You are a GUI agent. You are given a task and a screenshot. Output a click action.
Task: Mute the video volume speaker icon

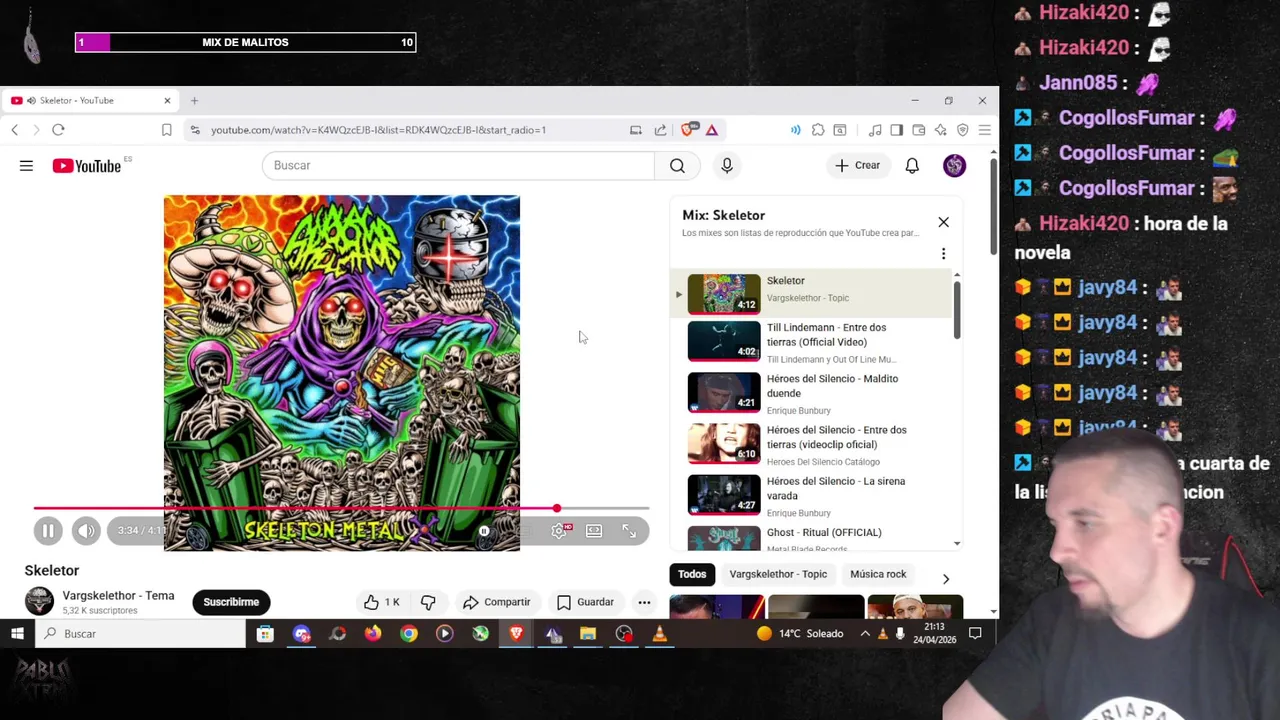(86, 531)
